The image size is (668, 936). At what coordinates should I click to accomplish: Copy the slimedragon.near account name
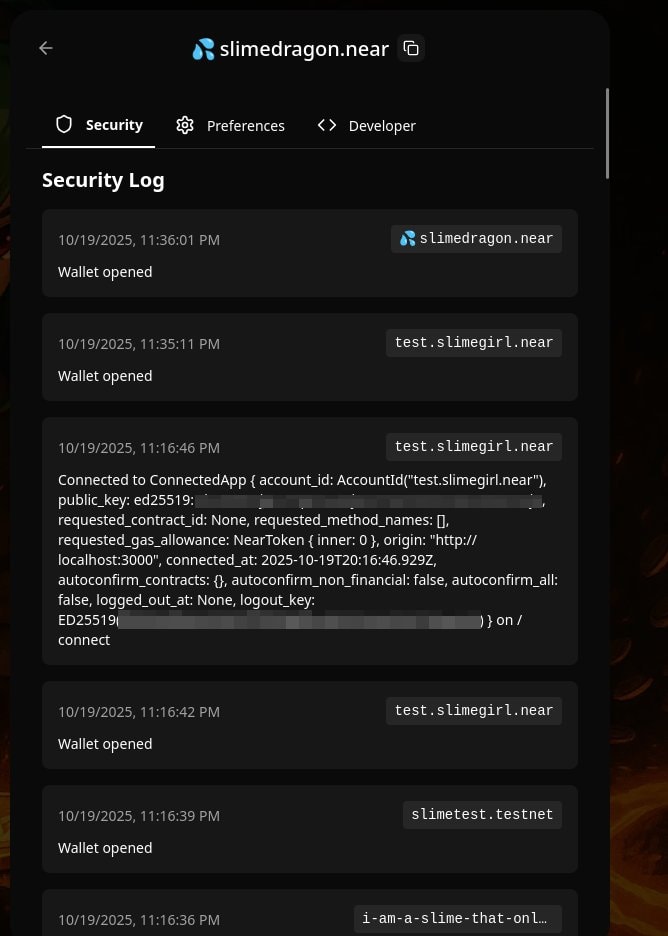coord(411,48)
